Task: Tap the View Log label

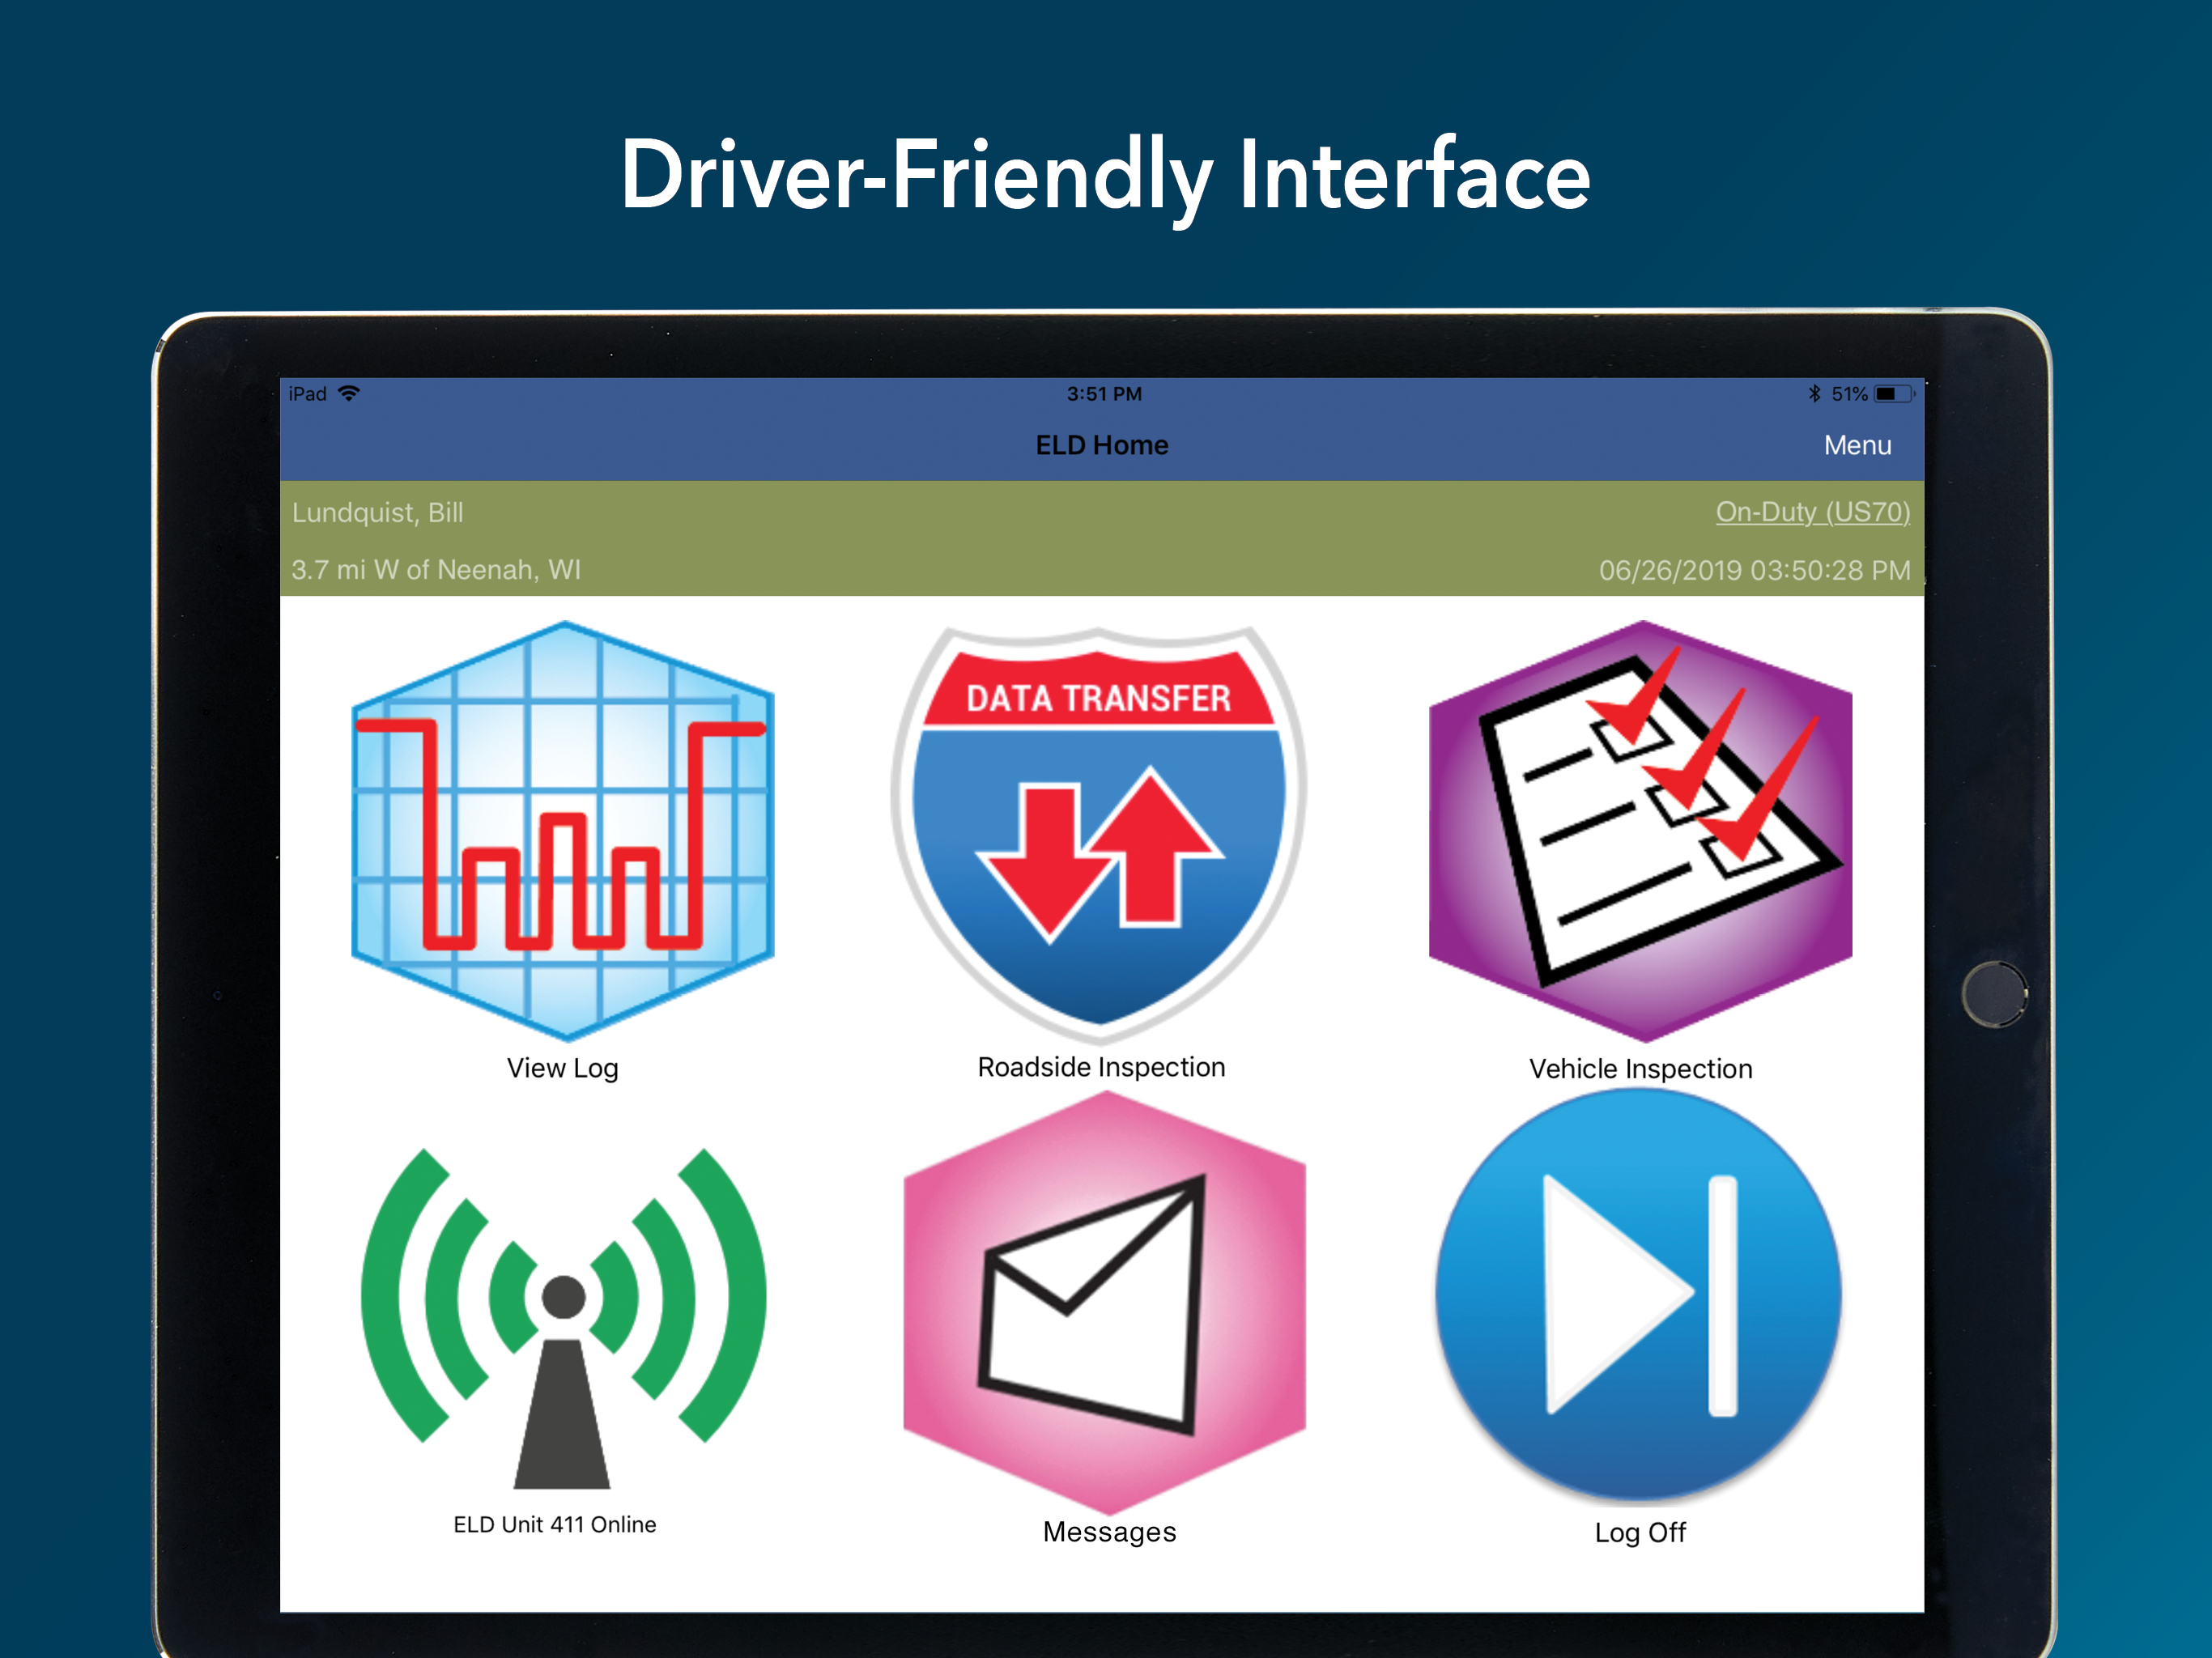Action: click(x=563, y=1068)
